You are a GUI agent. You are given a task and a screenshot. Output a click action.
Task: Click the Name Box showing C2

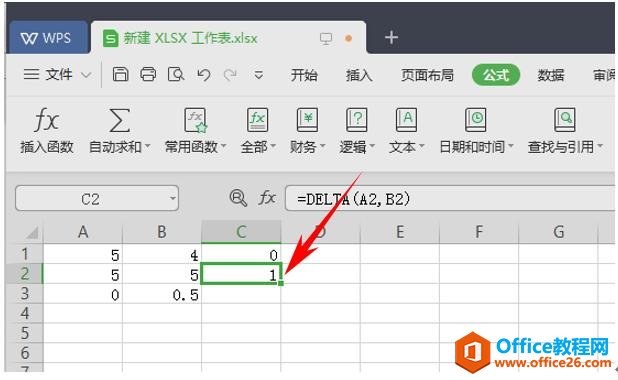(x=90, y=199)
